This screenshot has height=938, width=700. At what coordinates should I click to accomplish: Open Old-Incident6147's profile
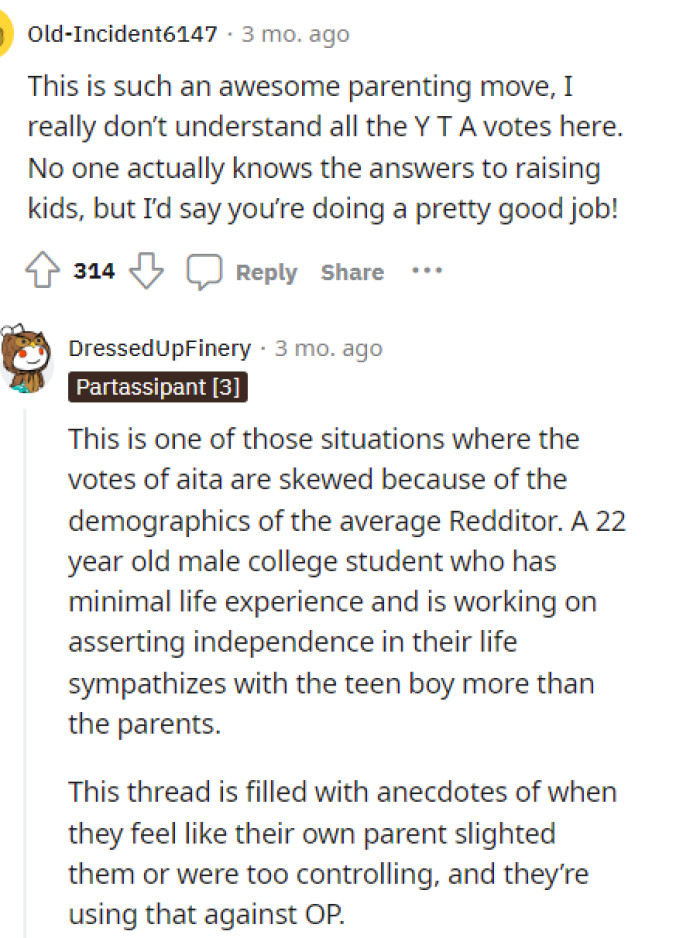(x=122, y=33)
